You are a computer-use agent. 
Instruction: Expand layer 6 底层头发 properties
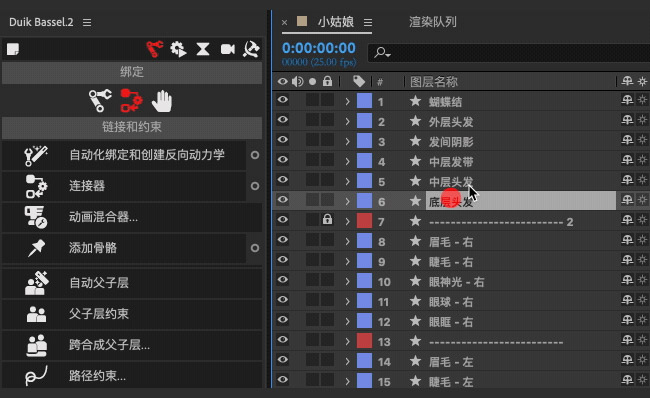click(348, 201)
